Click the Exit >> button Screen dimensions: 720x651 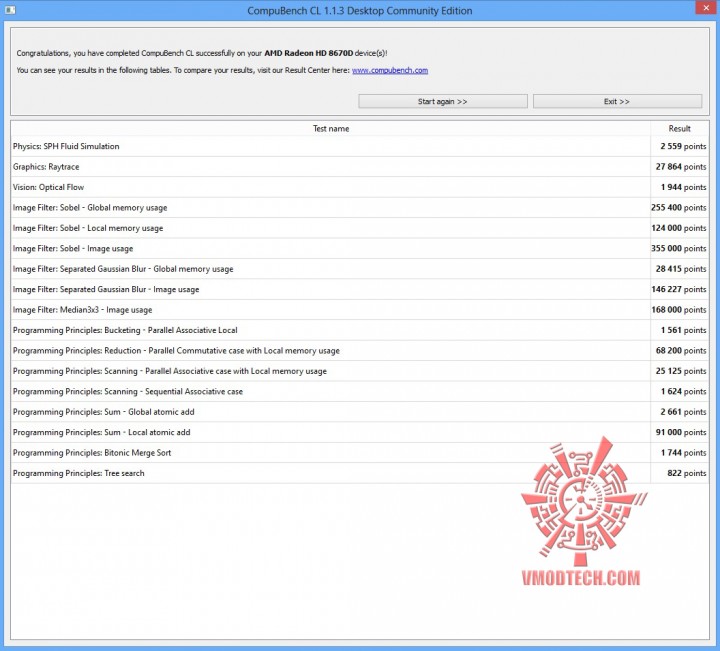pos(617,101)
